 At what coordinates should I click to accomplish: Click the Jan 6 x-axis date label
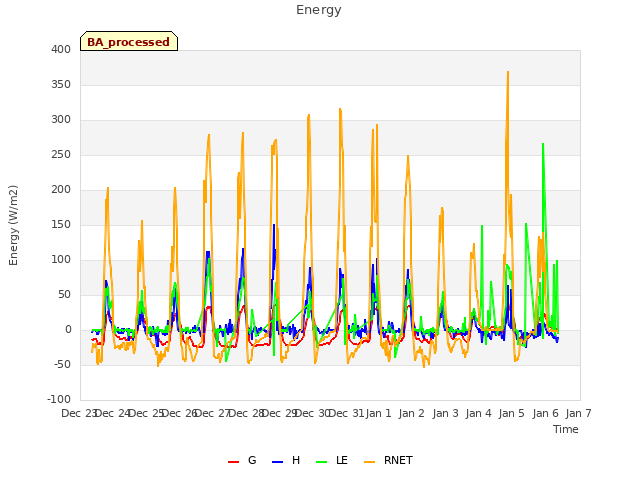(545, 413)
